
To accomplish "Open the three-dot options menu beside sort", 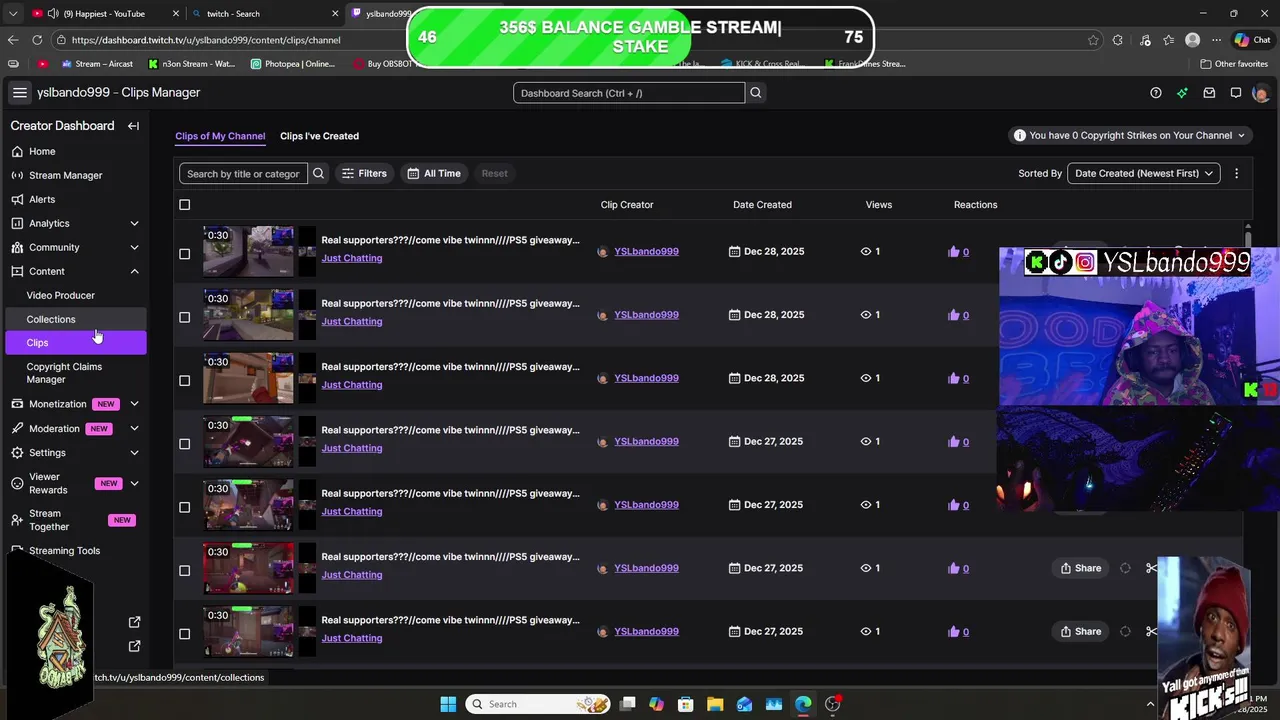I will [x=1236, y=173].
